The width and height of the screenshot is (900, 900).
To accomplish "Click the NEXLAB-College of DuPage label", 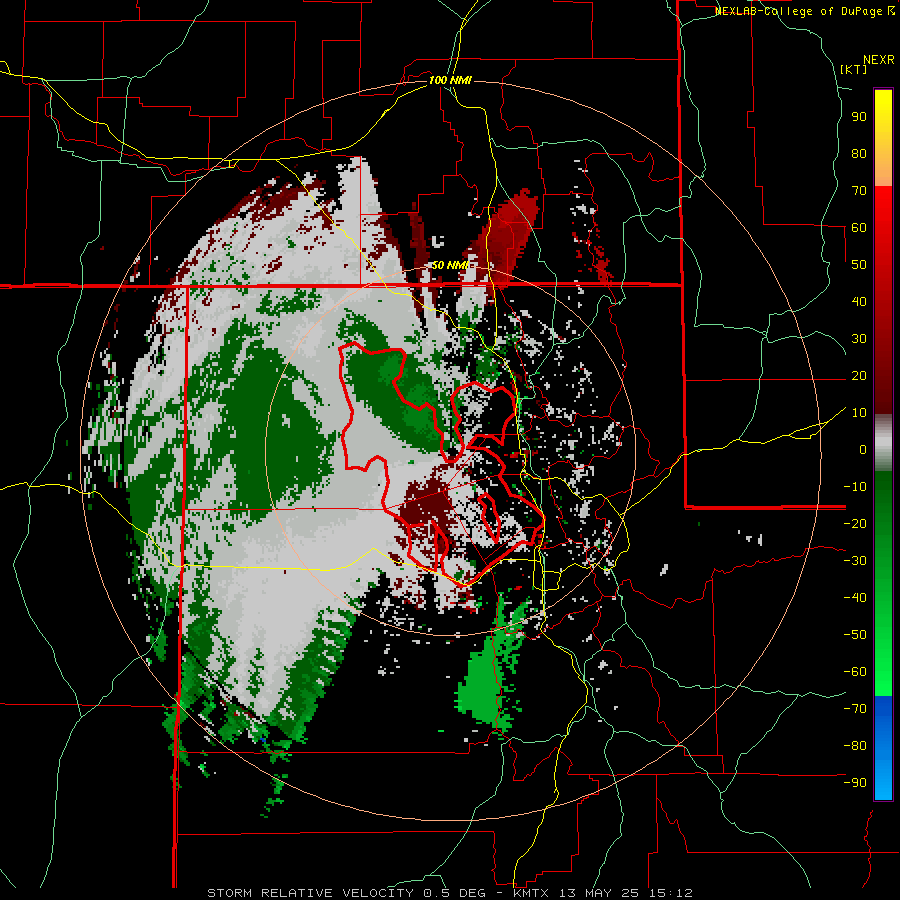I will (804, 11).
